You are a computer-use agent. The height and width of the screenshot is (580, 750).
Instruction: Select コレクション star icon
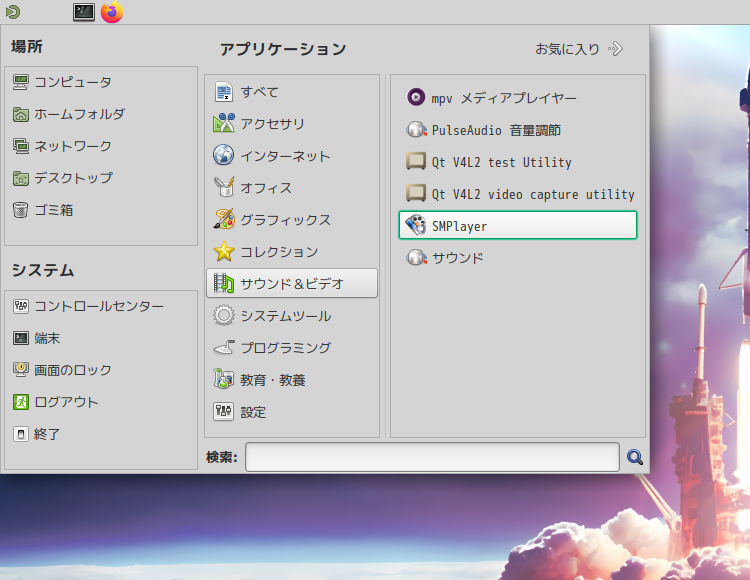(223, 252)
